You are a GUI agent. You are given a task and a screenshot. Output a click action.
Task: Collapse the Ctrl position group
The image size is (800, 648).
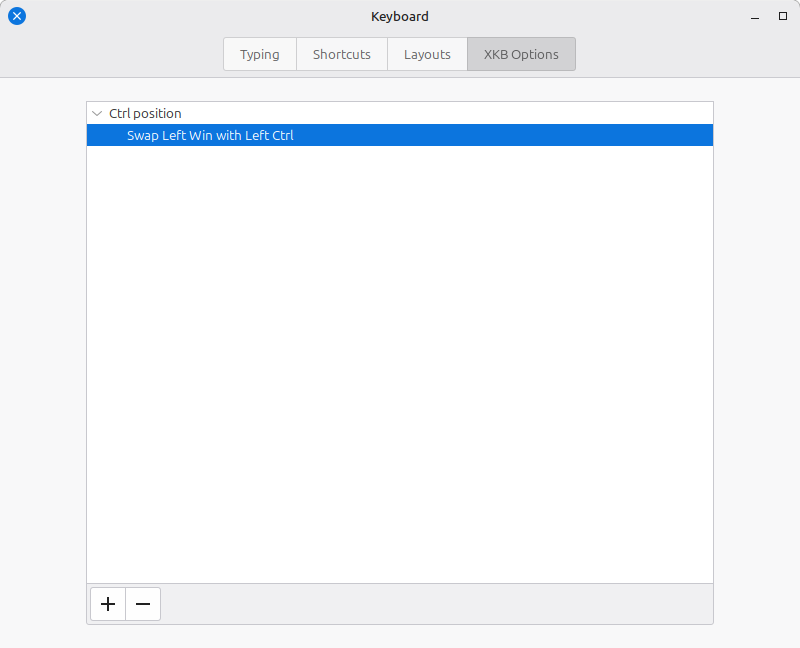coord(97,113)
